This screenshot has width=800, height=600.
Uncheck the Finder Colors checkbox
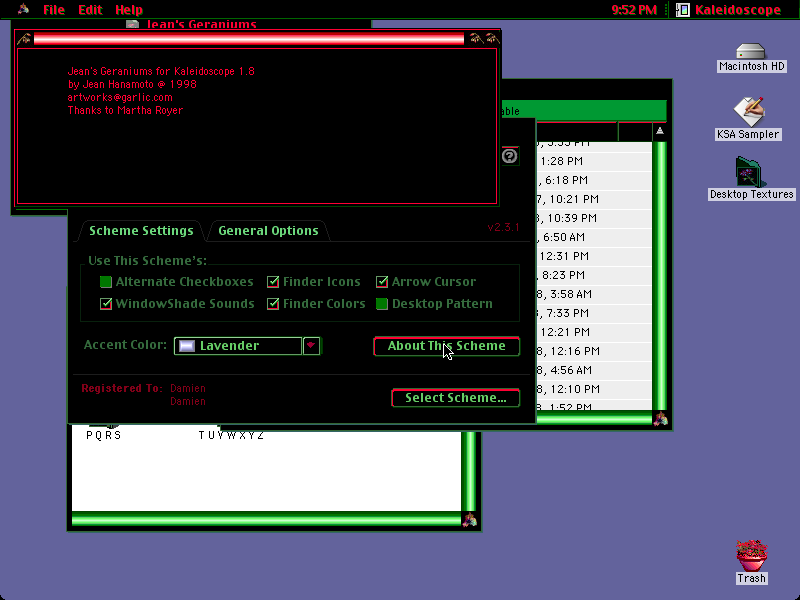pyautogui.click(x=273, y=304)
